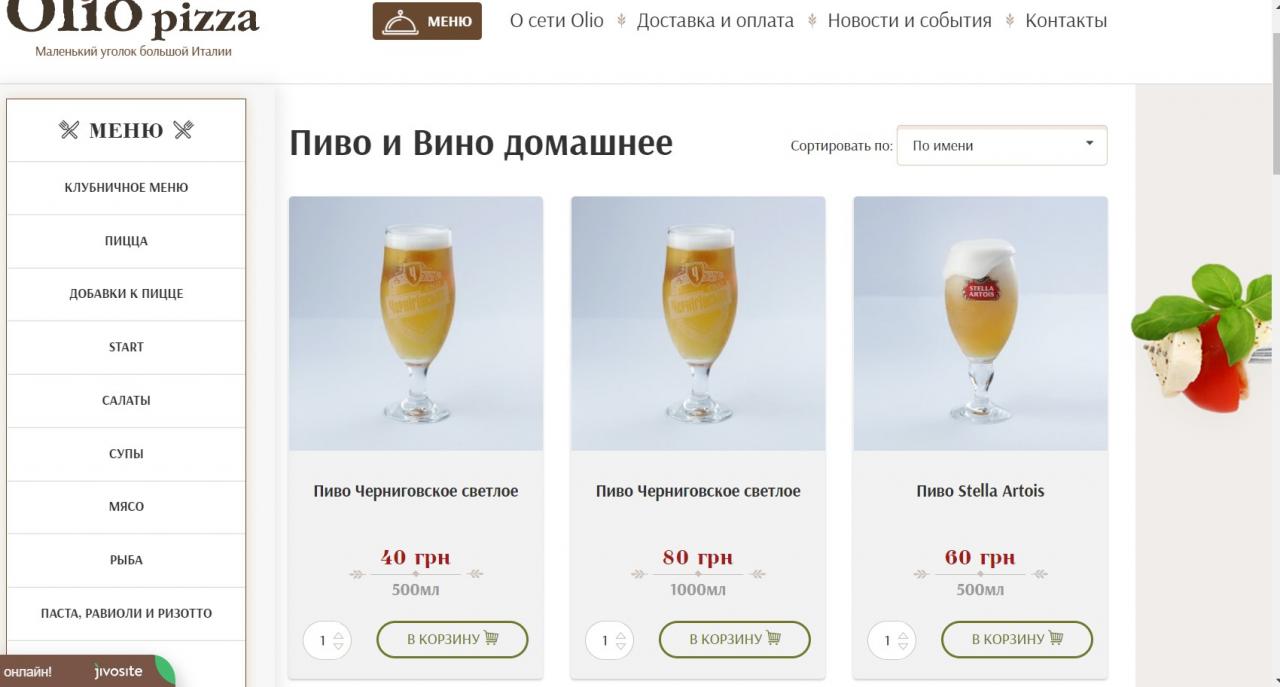This screenshot has height=687, width=1280.
Task: Select Салаты in the side menu
Action: coord(126,401)
